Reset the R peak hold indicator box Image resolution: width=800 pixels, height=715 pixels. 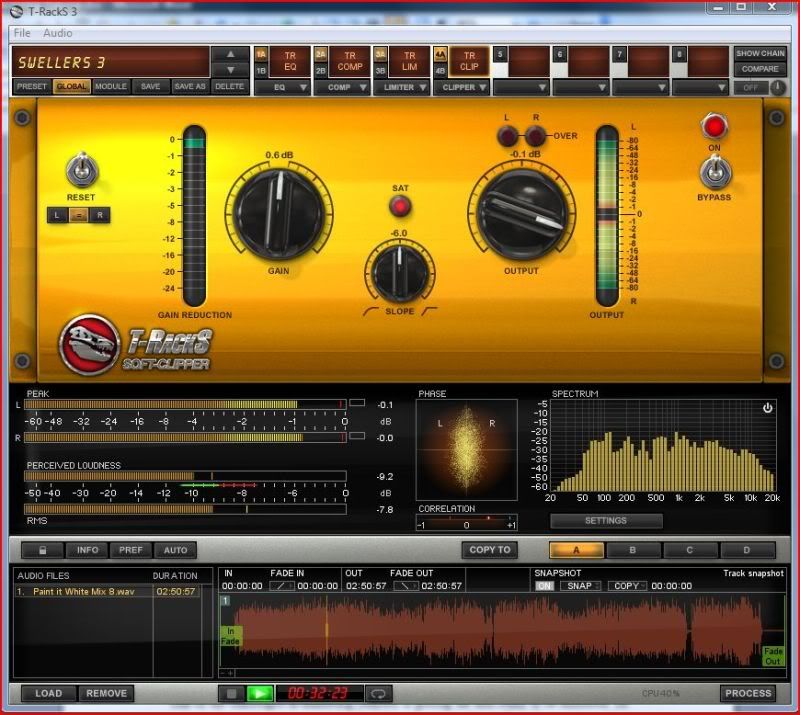click(357, 436)
